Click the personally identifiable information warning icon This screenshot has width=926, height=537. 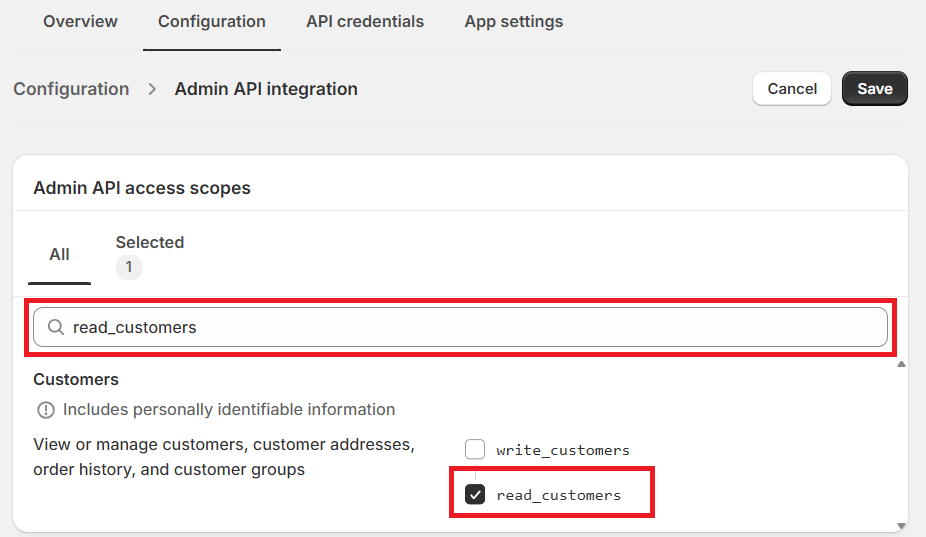[45, 410]
